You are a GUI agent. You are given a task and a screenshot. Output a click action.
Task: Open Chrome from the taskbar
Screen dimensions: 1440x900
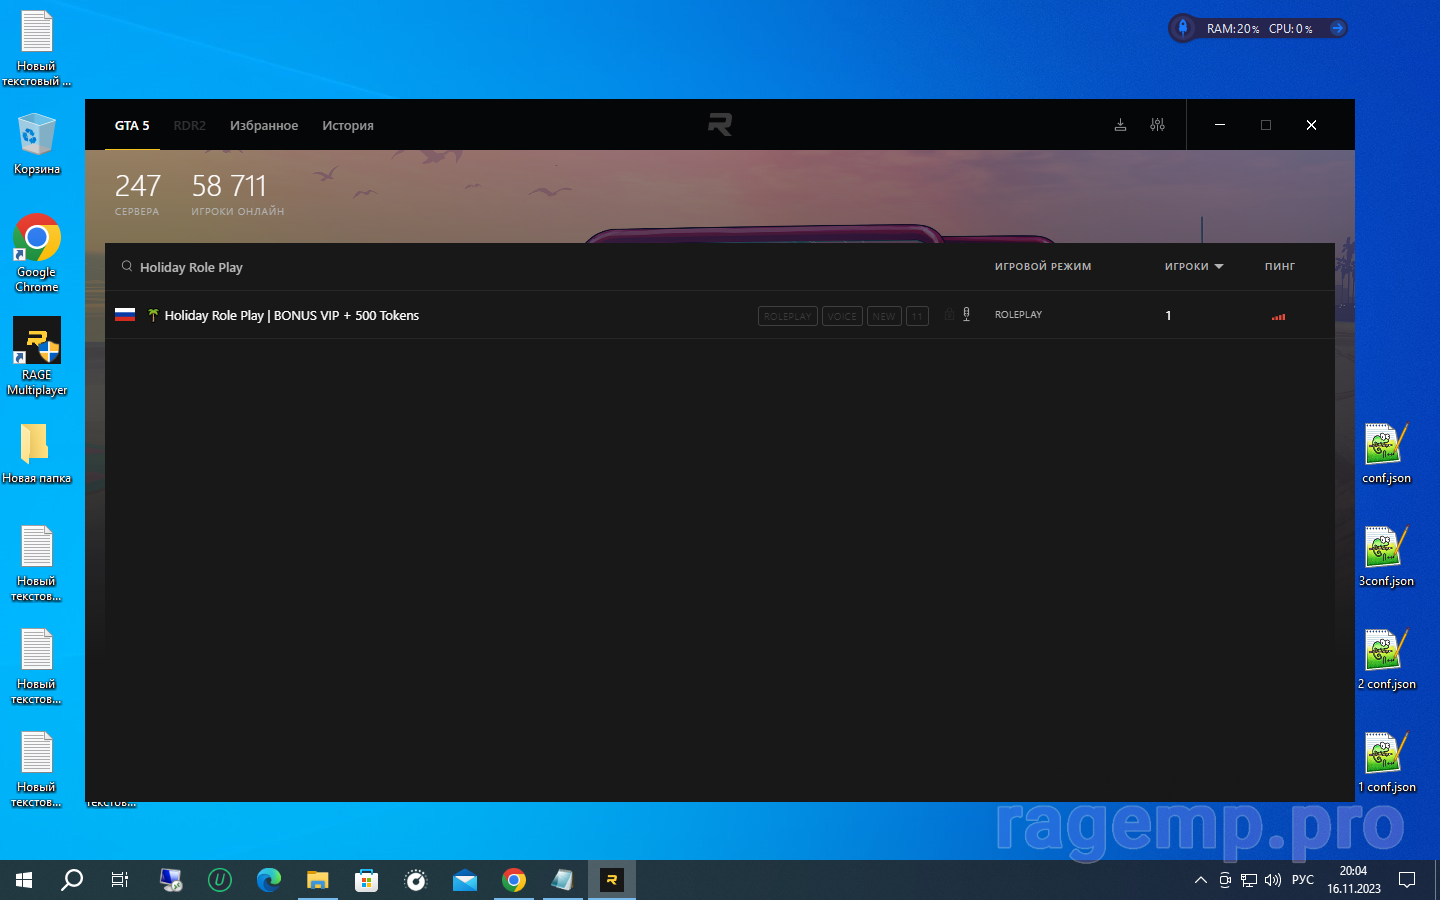click(514, 880)
